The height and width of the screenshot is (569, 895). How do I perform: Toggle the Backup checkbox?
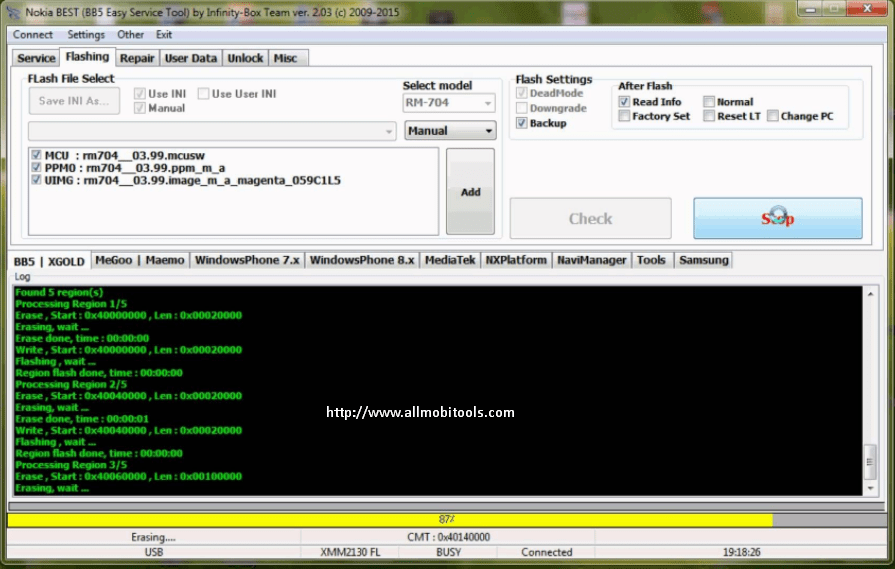(522, 123)
